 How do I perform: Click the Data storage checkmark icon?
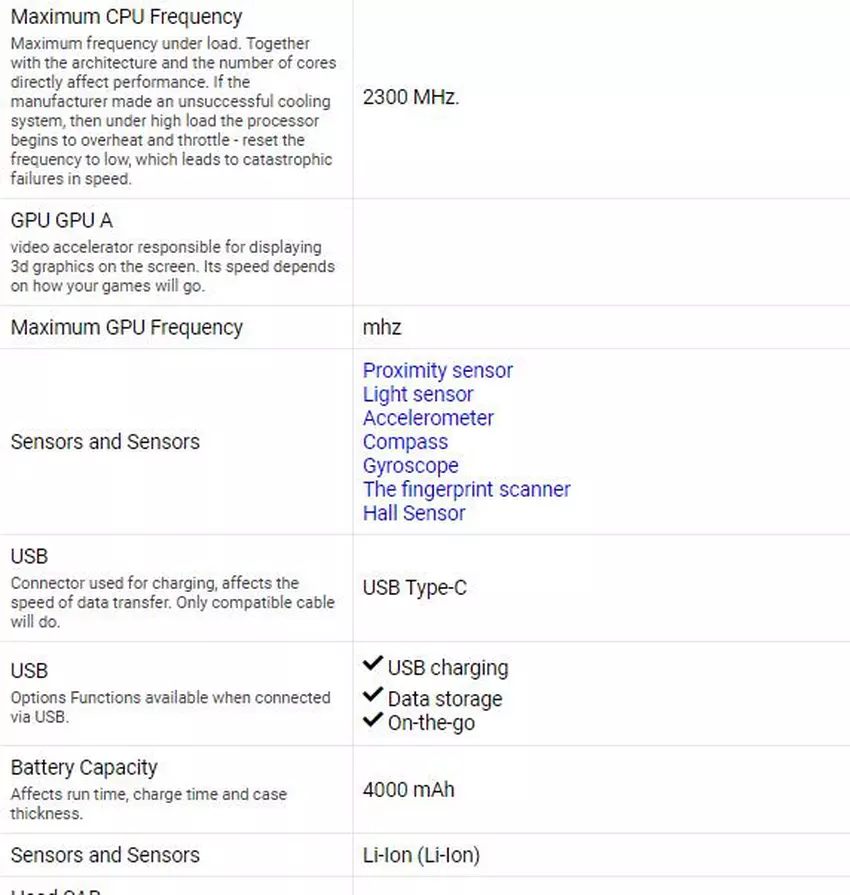[373, 695]
